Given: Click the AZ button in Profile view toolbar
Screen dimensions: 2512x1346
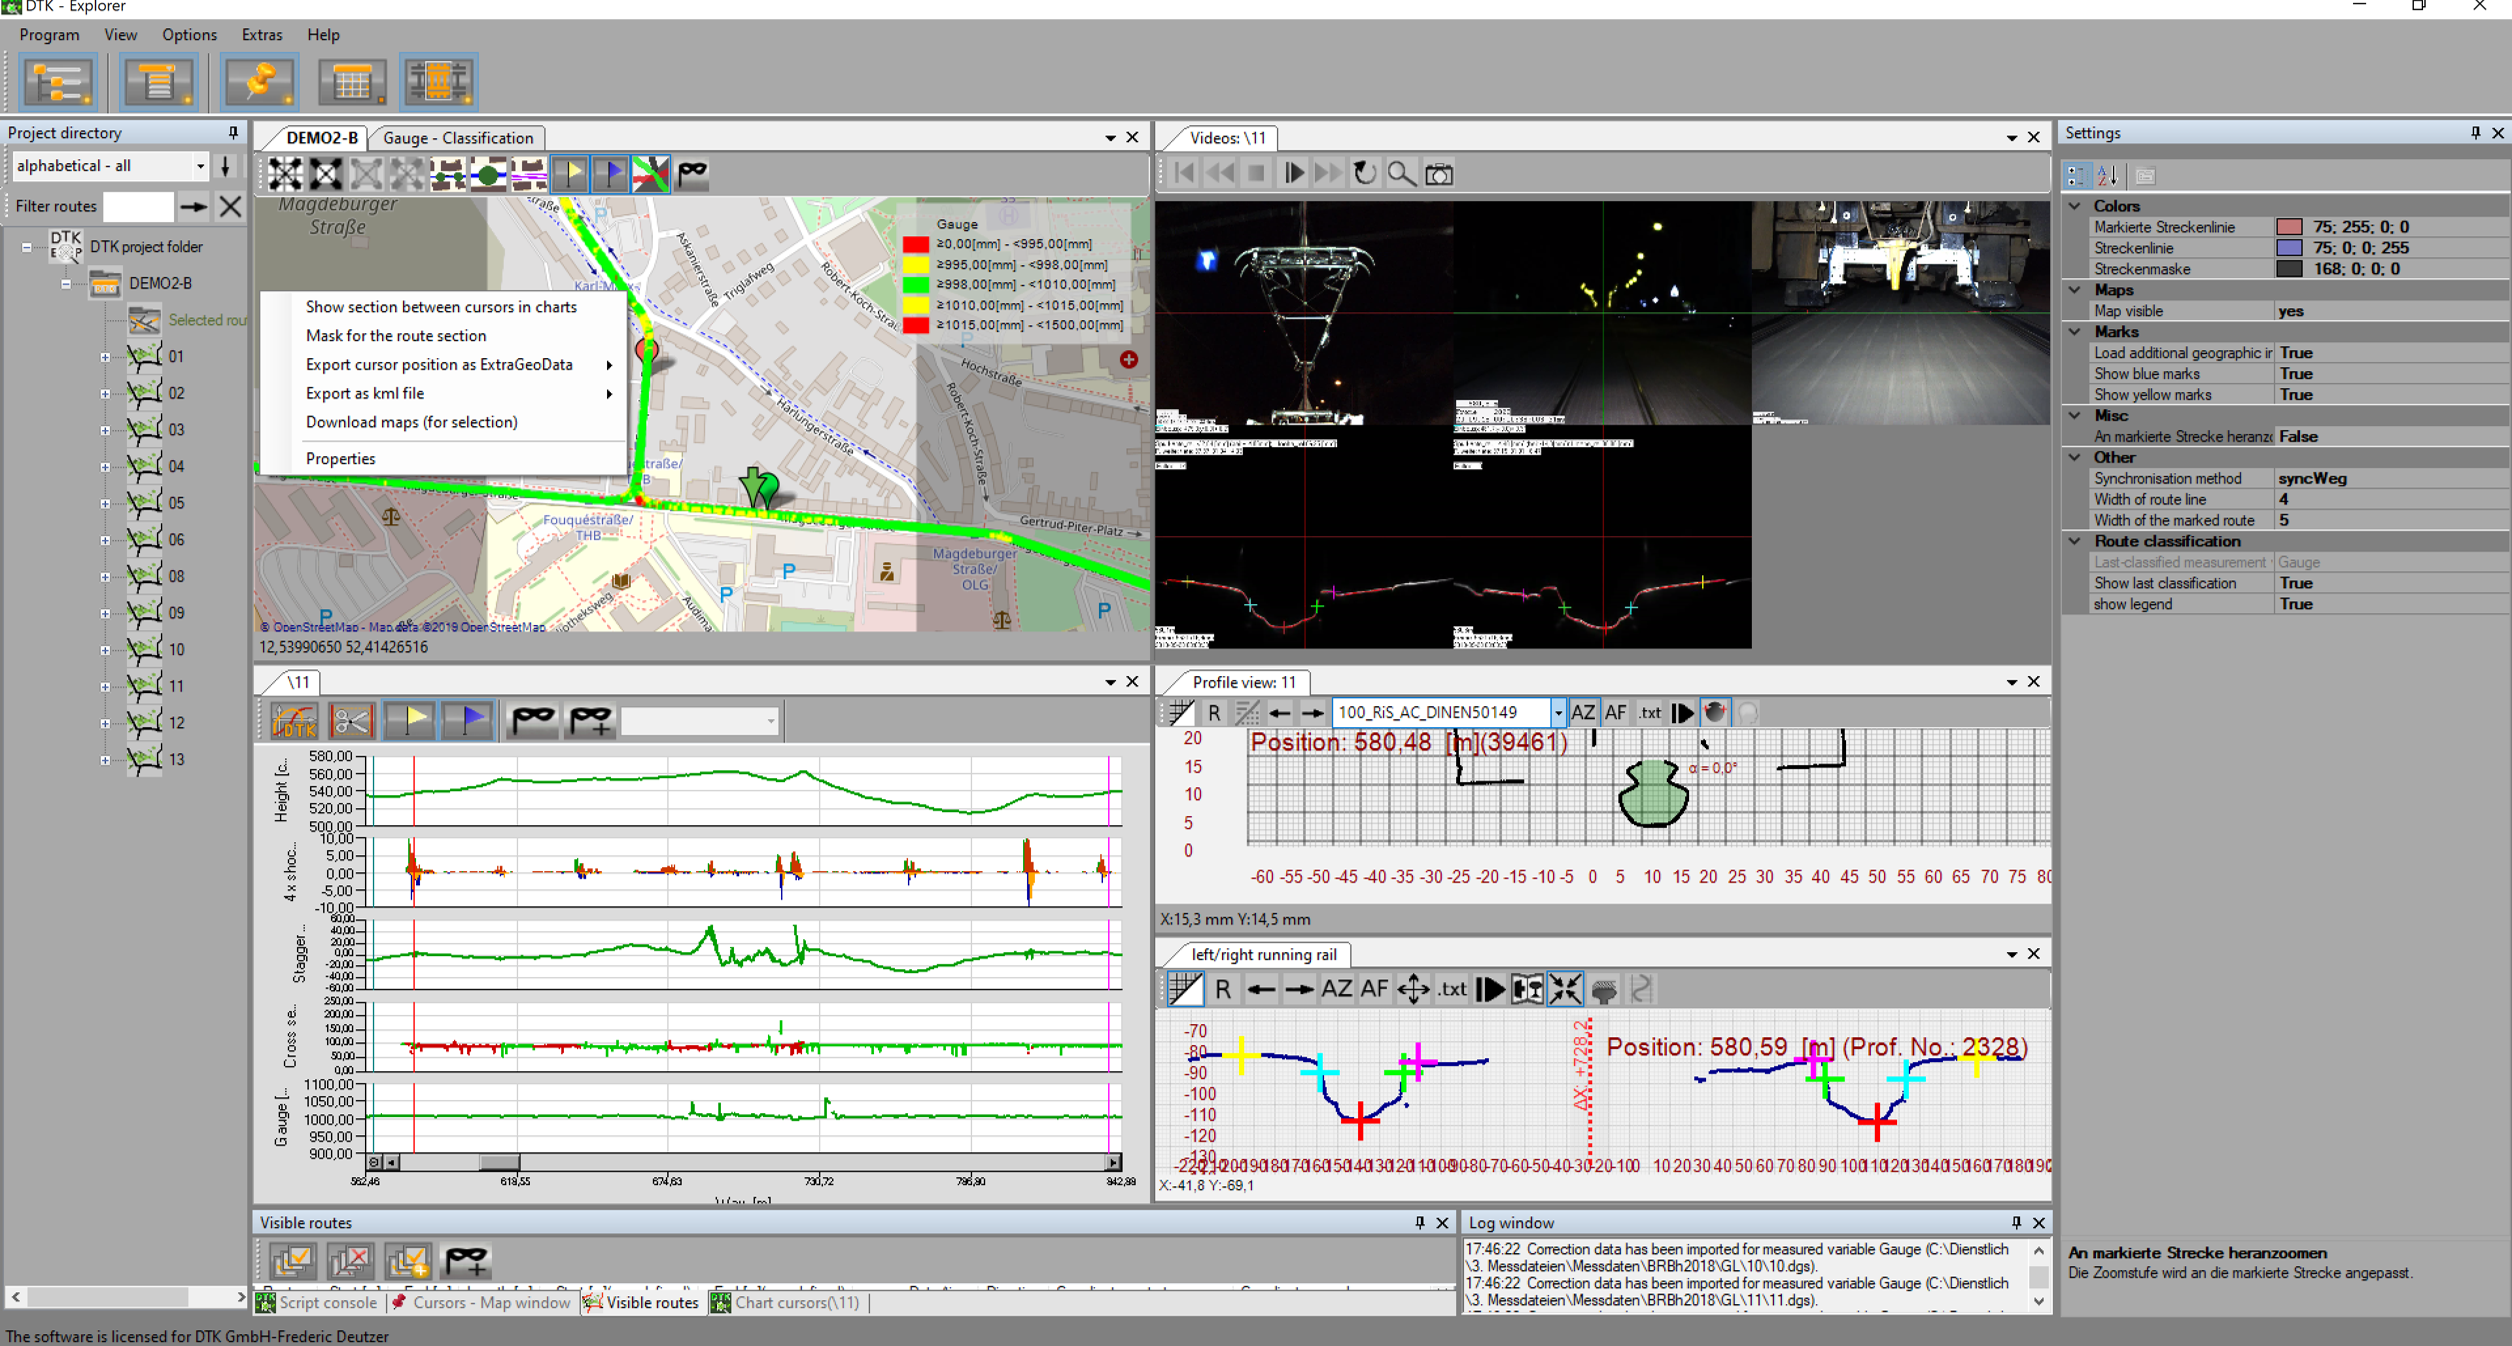Looking at the screenshot, I should pos(1583,712).
